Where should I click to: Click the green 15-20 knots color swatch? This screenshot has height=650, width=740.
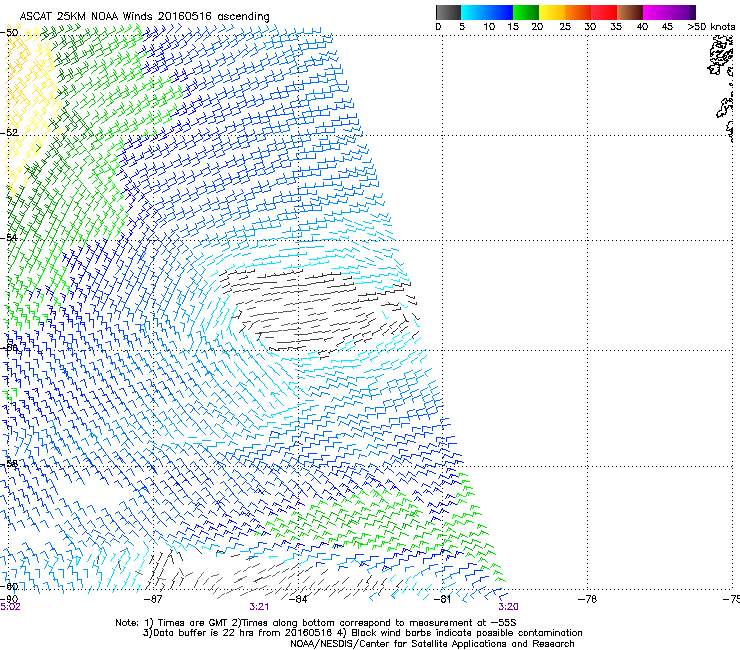click(526, 12)
